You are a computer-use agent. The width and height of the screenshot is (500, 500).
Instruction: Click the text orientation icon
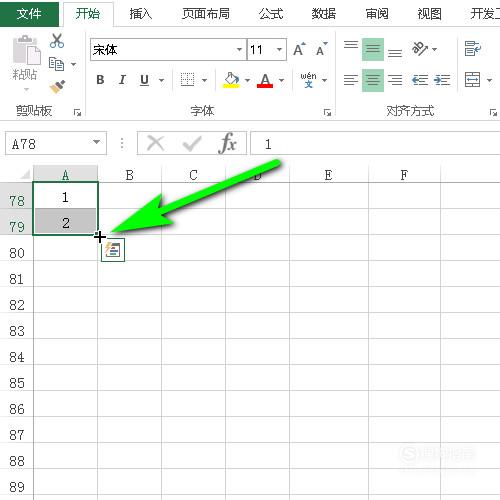click(x=420, y=49)
